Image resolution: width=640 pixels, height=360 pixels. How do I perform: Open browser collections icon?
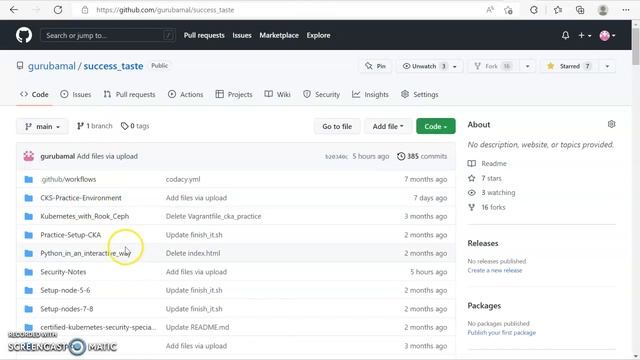(580, 10)
